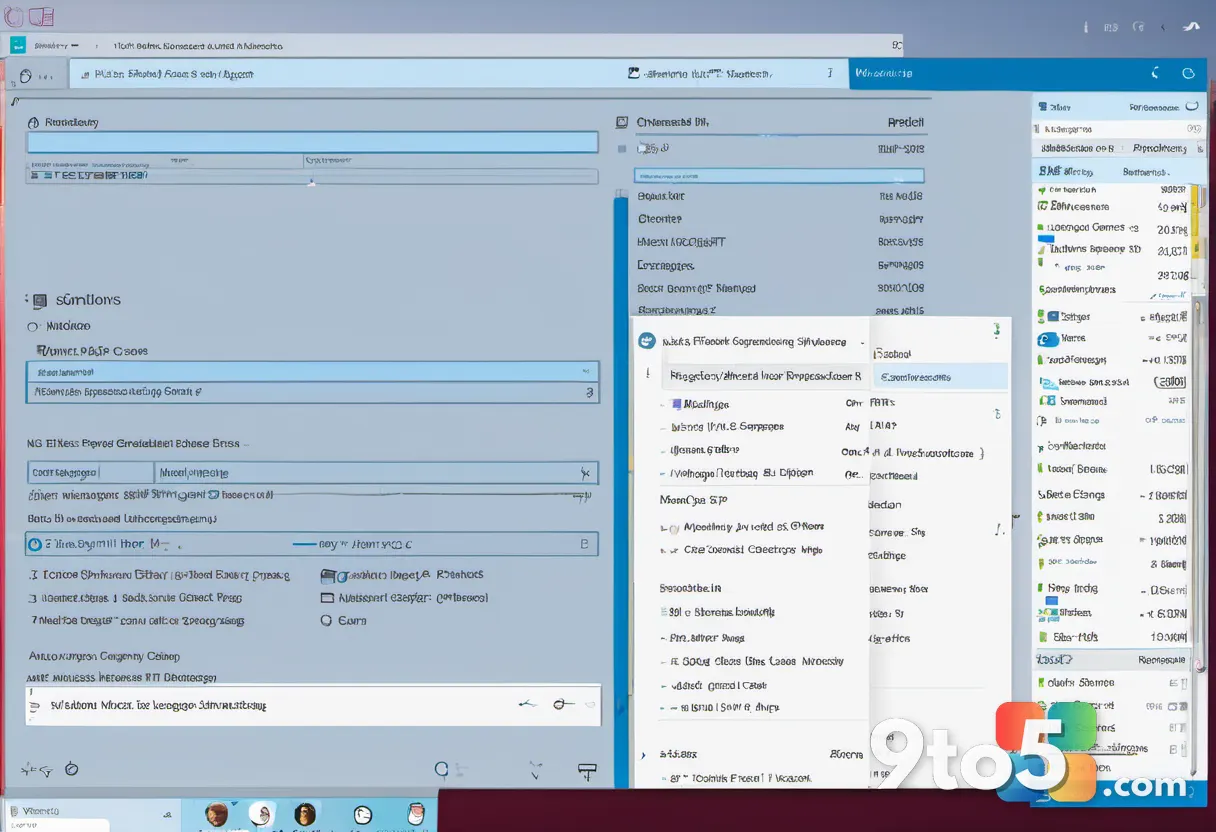
Task: Toggle the switch at the right panel's top corner
Action: click(1192, 106)
